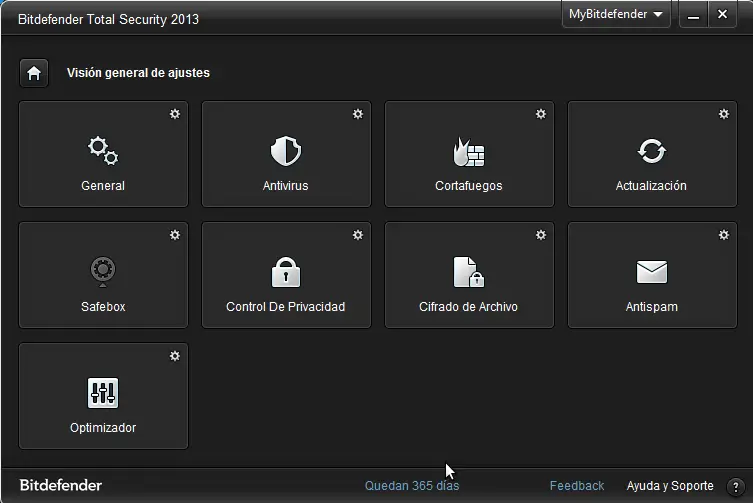Click the small gear on General tile

coord(175,114)
